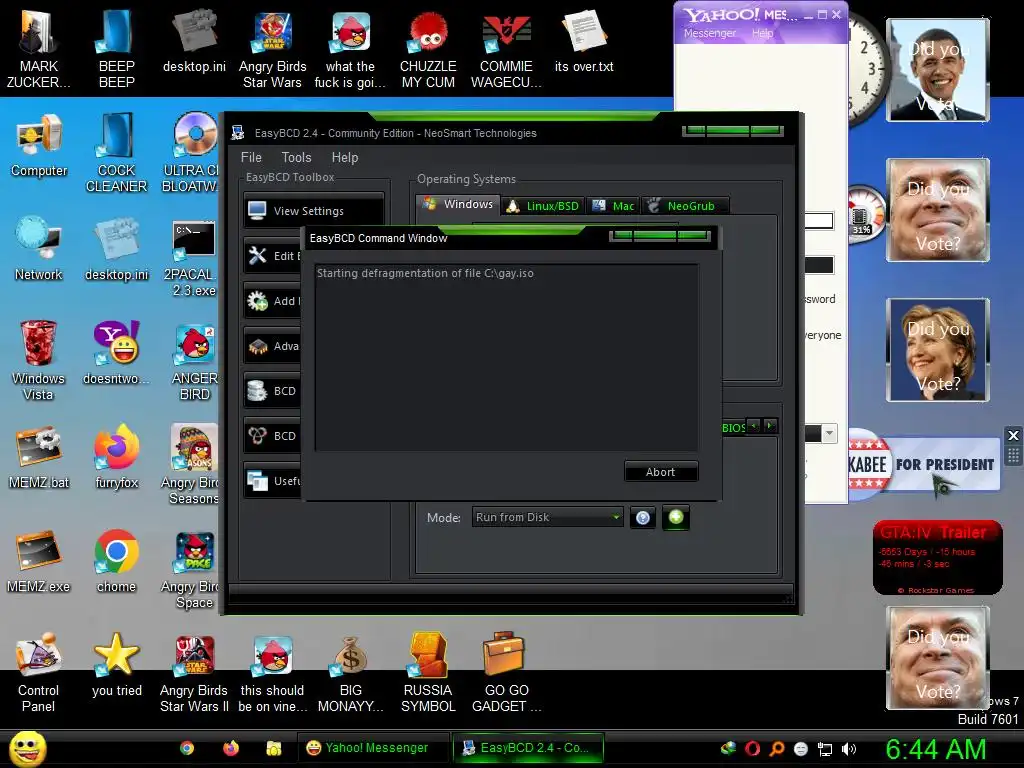Click the 'Starting defragmentation' output text
This screenshot has width=1024, height=768.
[x=425, y=273]
